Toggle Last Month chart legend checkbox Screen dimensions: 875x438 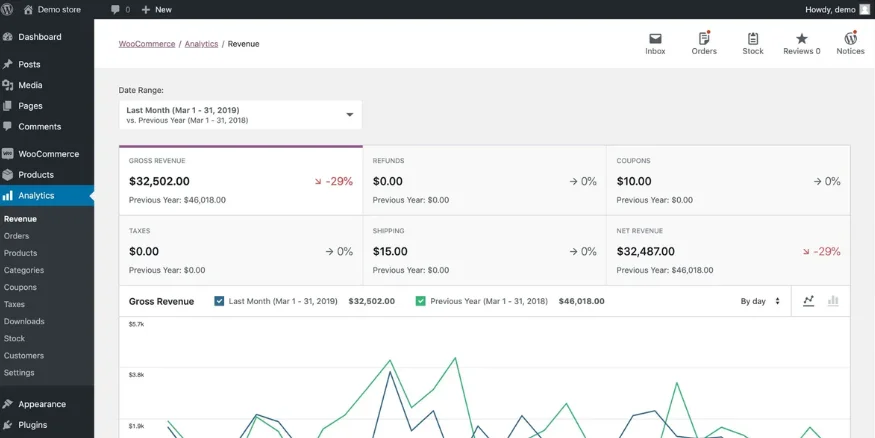pyautogui.click(x=219, y=301)
